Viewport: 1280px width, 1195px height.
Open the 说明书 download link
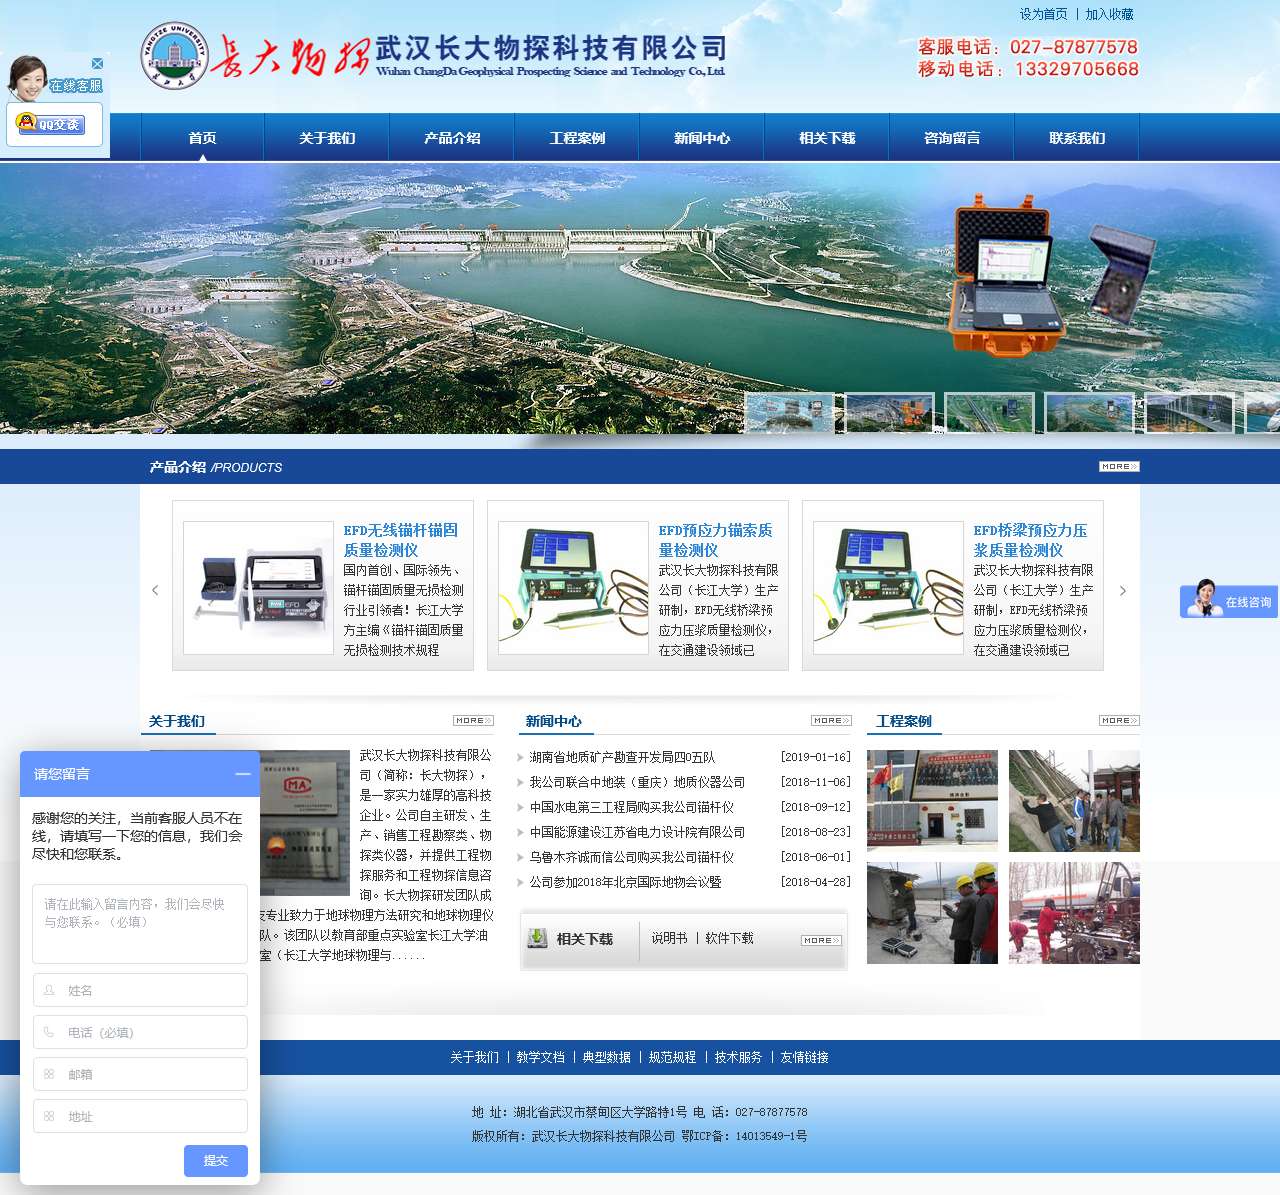pyautogui.click(x=669, y=939)
